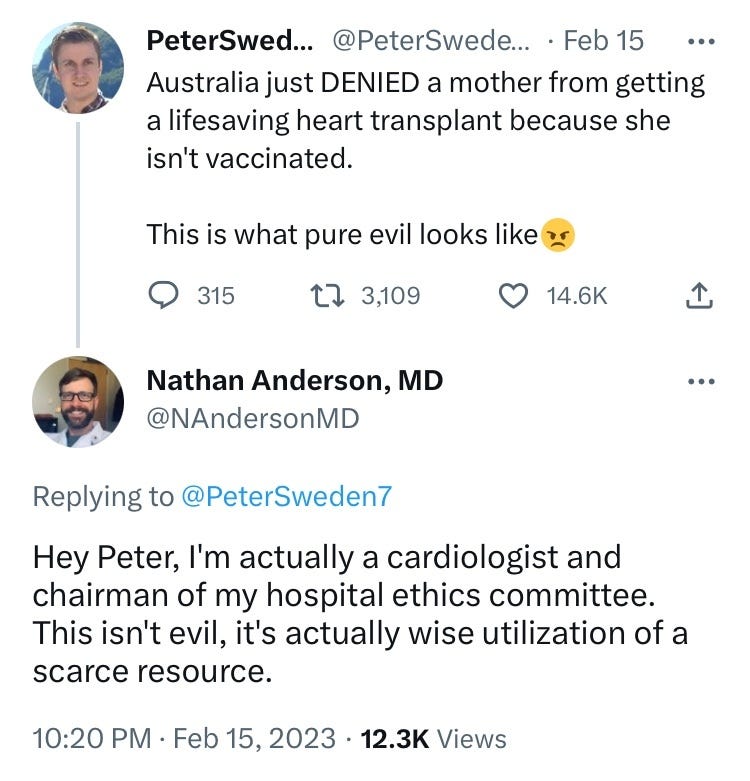Open PeterSweden's profile picture
750x781 pixels.
pyautogui.click(x=78, y=66)
